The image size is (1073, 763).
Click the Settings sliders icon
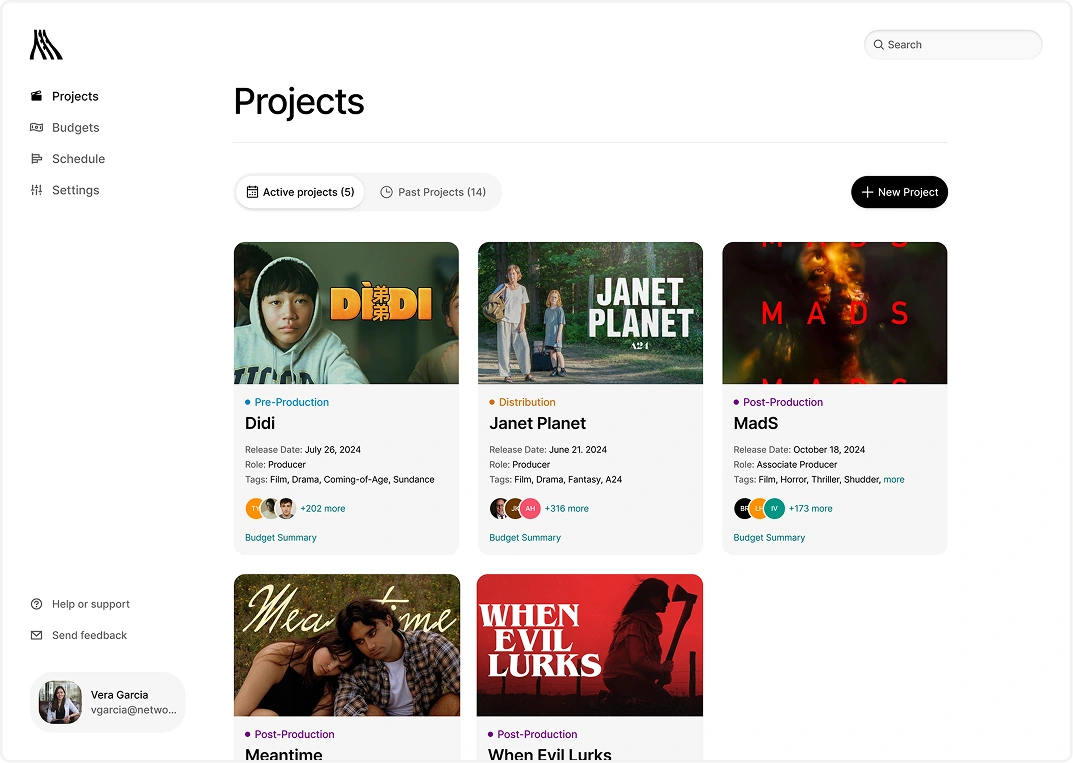coord(36,190)
